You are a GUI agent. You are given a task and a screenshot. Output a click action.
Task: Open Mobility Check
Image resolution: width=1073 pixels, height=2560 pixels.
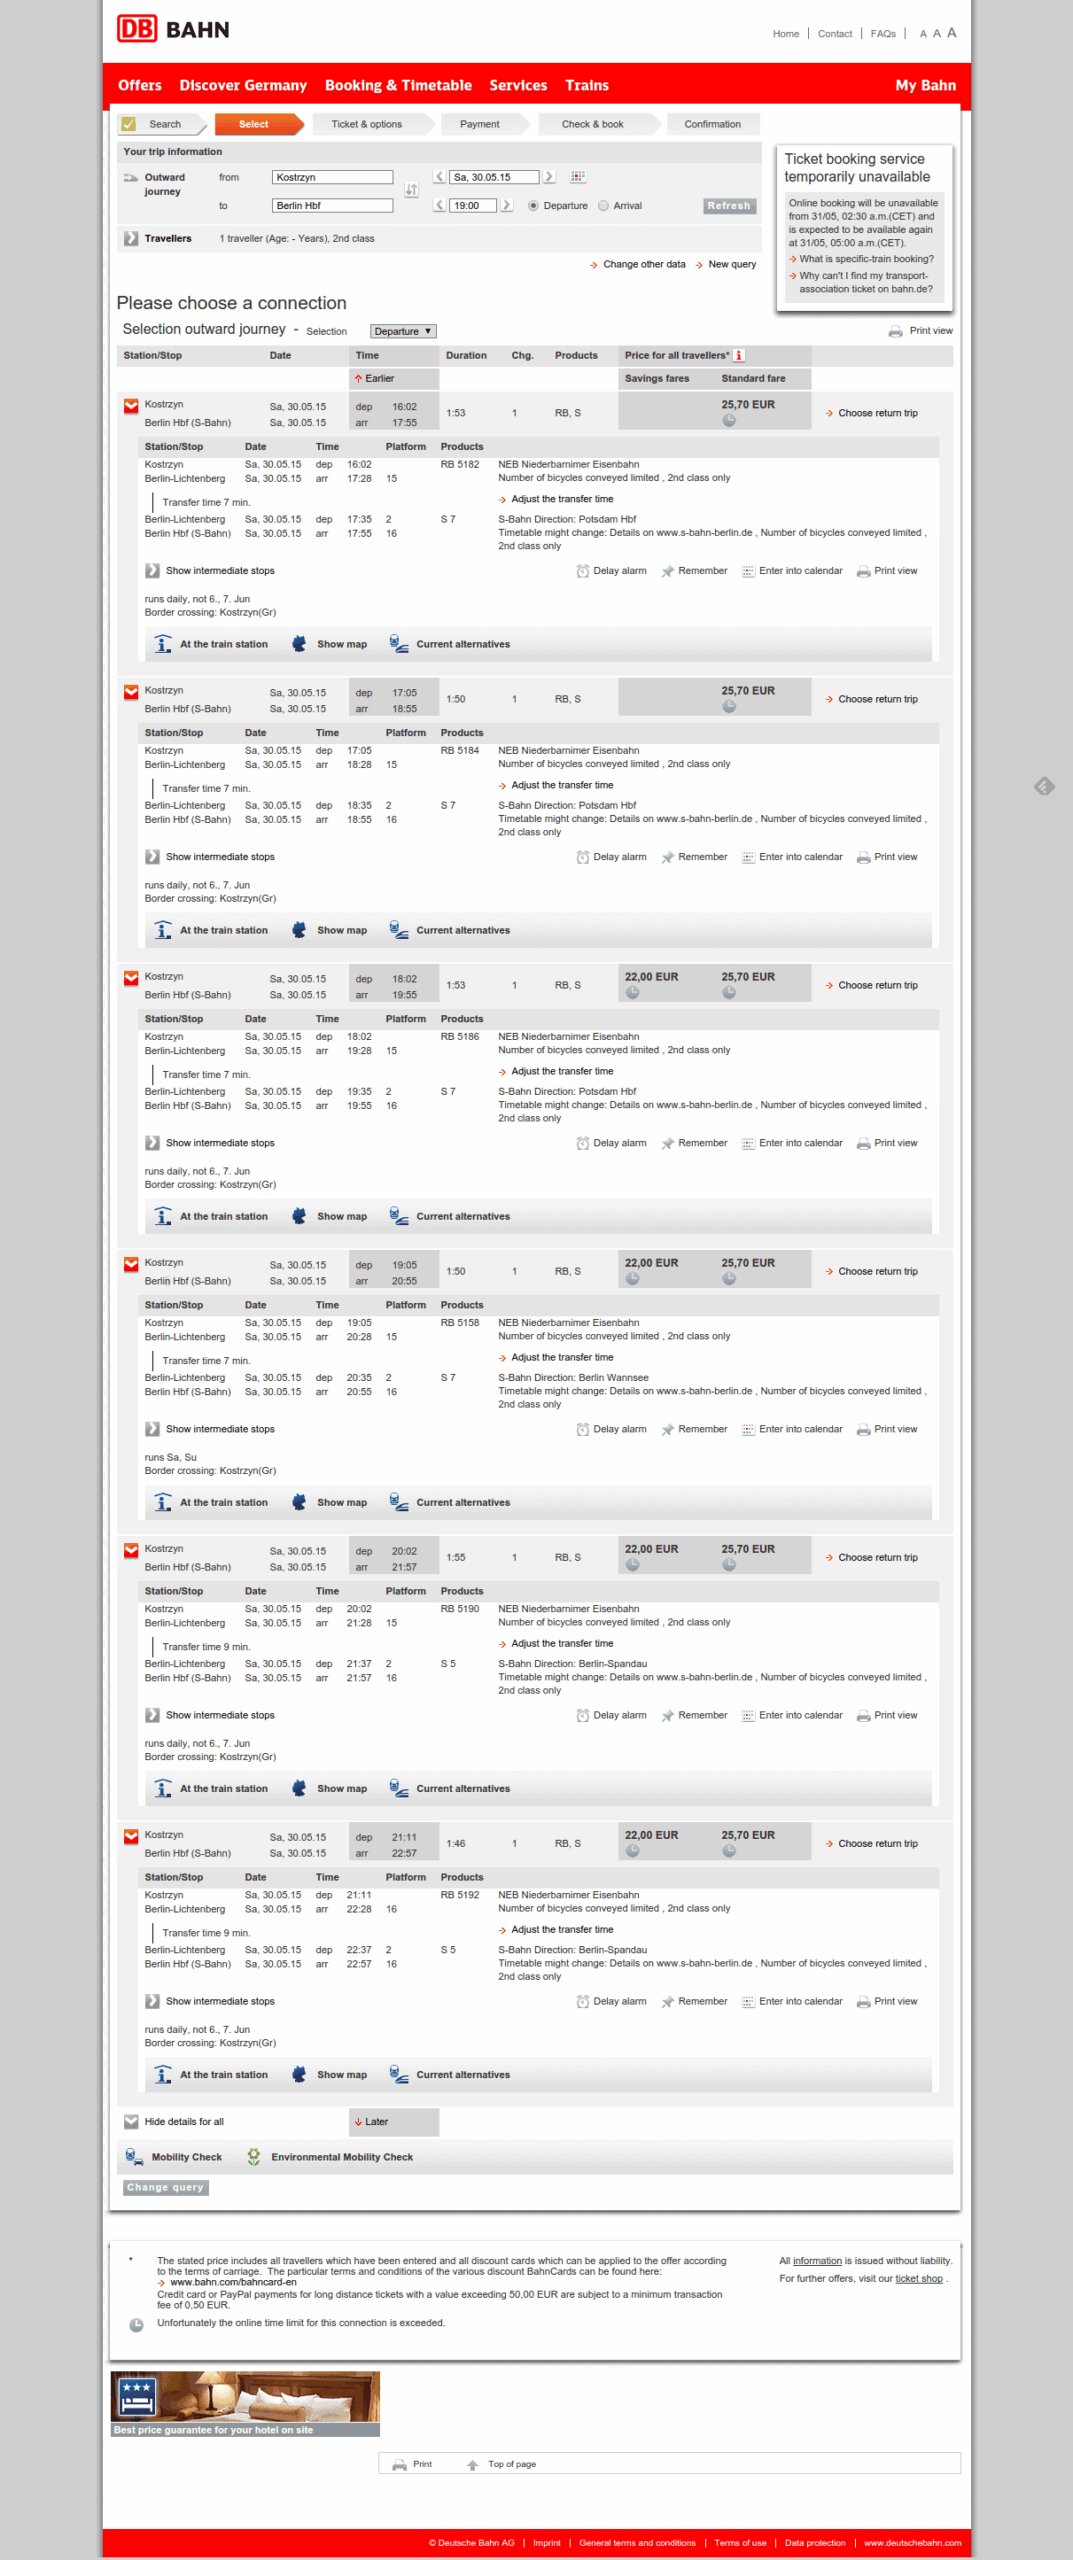[174, 2157]
